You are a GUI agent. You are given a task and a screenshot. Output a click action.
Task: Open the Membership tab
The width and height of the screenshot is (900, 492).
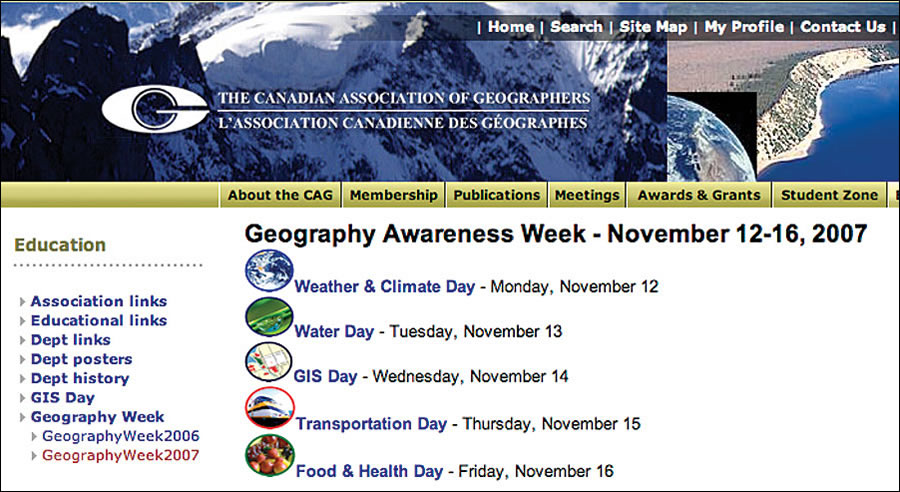pyautogui.click(x=393, y=195)
